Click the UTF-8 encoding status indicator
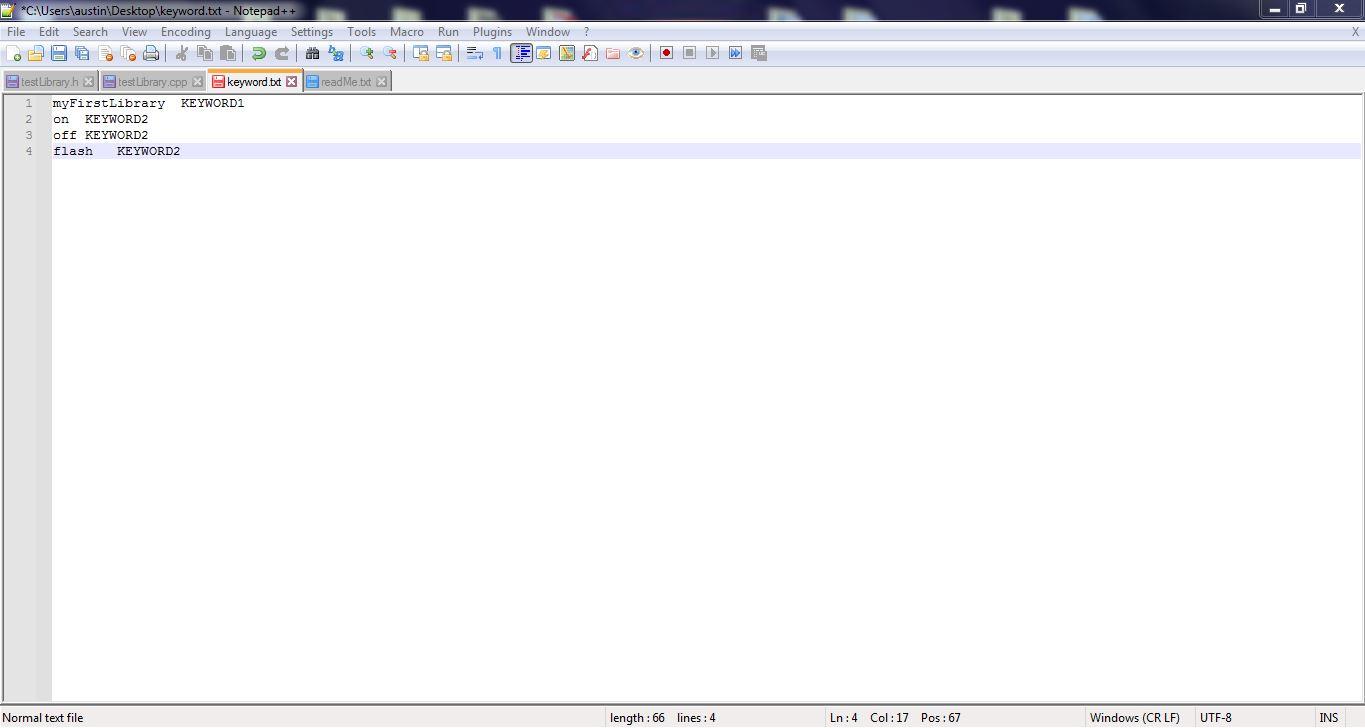1365x728 pixels. pos(1216,717)
